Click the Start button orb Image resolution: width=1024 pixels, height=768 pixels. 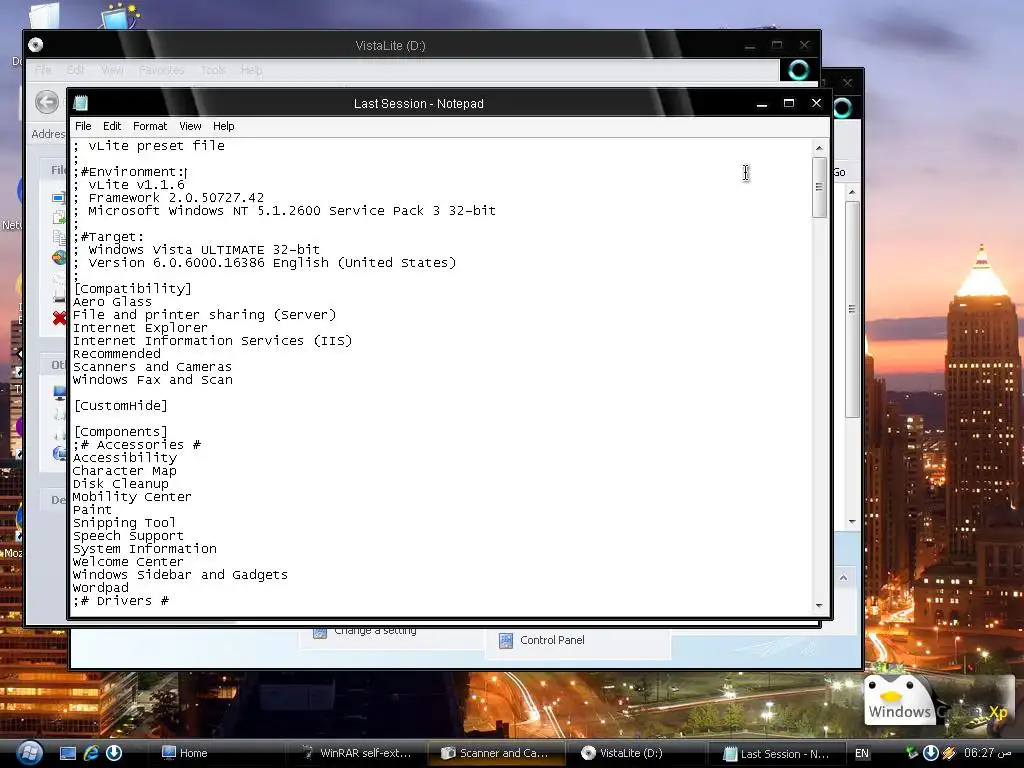click(28, 753)
